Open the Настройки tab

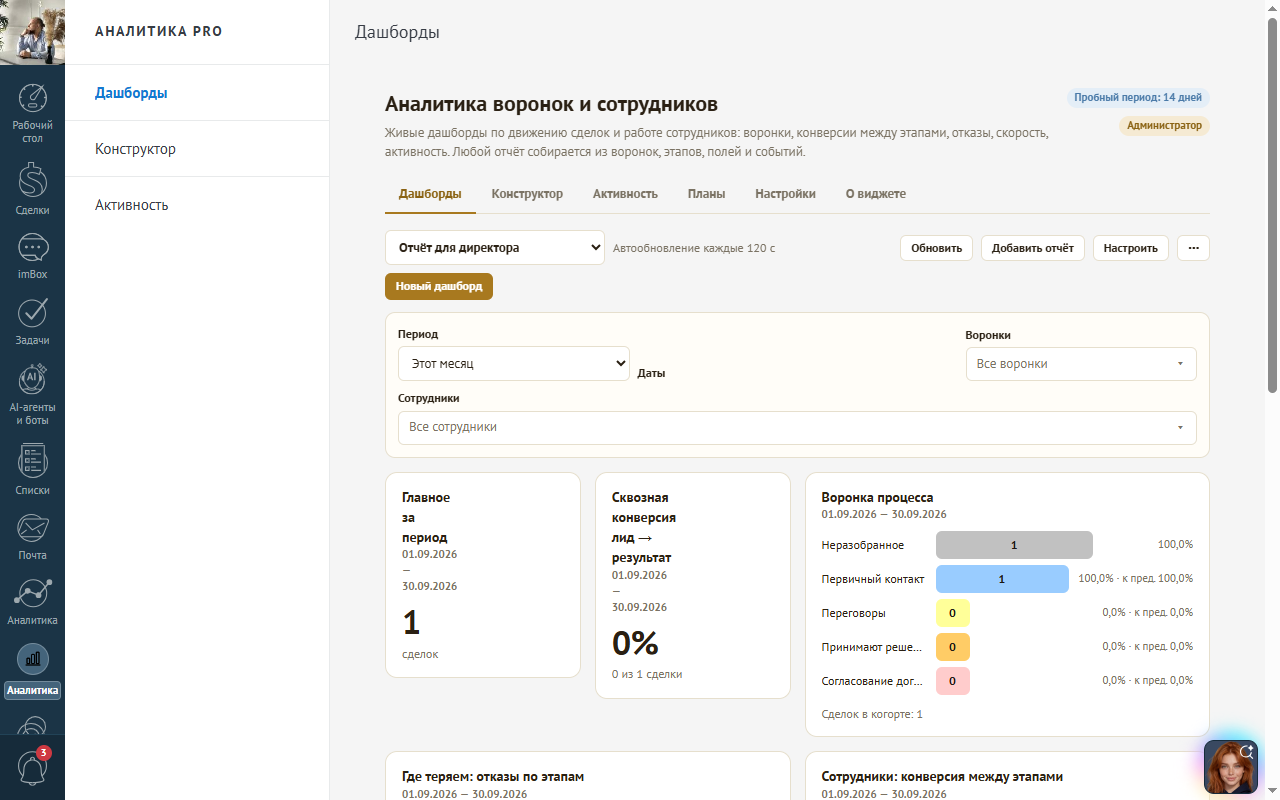tap(785, 194)
